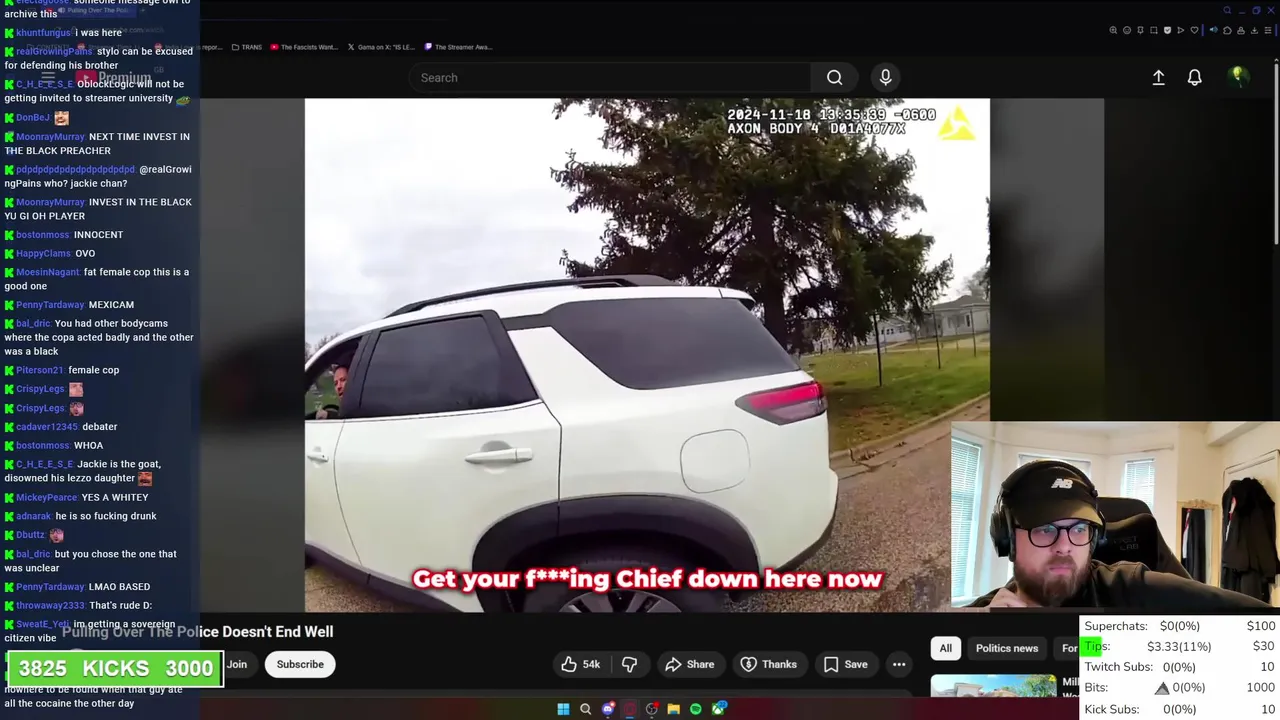Open browser extensions cube icon
The width and height of the screenshot is (1280, 720).
click(x=1227, y=30)
